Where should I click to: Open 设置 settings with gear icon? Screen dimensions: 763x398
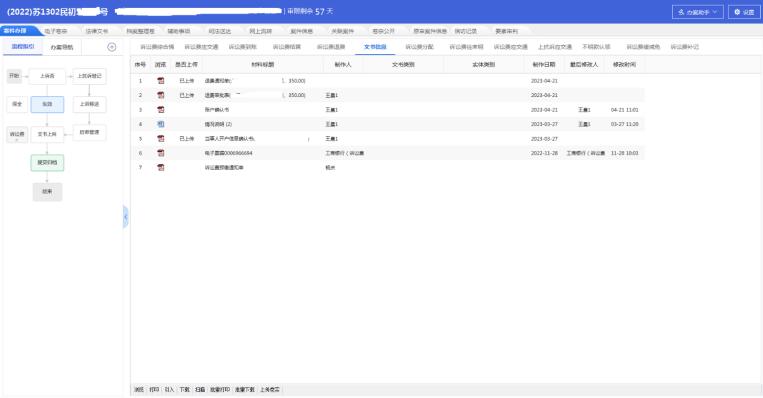(x=744, y=12)
